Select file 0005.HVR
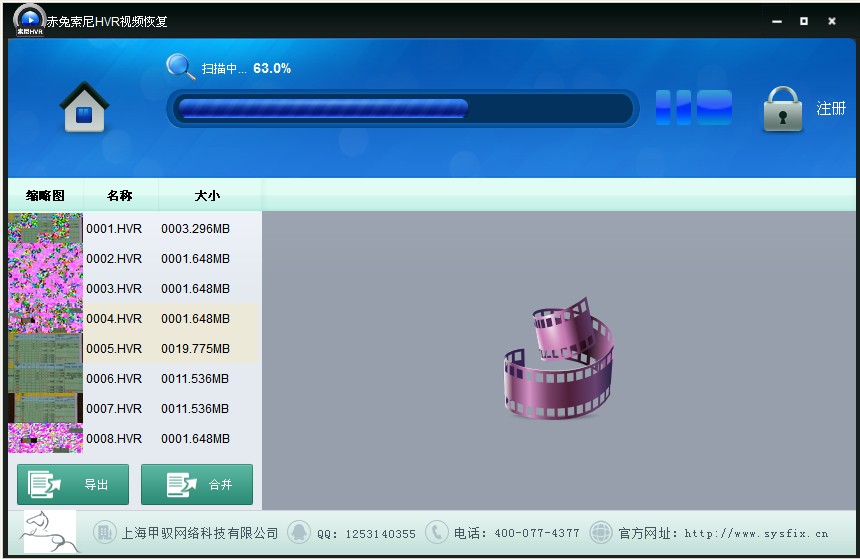 114,349
